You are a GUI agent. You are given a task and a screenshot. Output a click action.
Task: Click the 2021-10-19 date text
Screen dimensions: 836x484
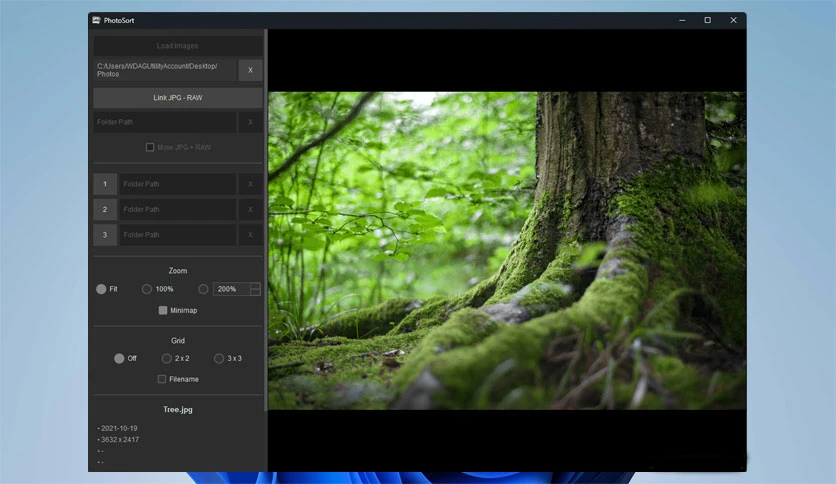(119, 428)
